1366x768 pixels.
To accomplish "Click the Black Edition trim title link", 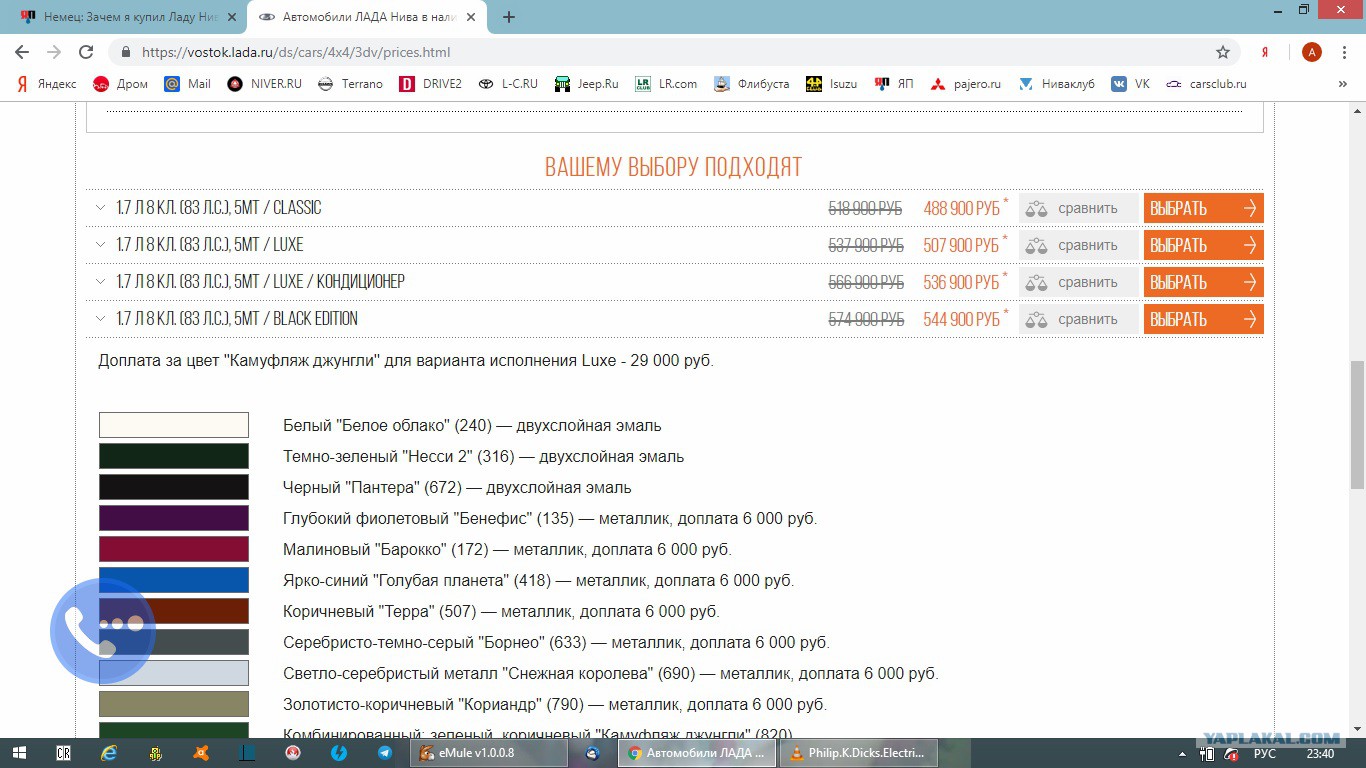I will 237,319.
